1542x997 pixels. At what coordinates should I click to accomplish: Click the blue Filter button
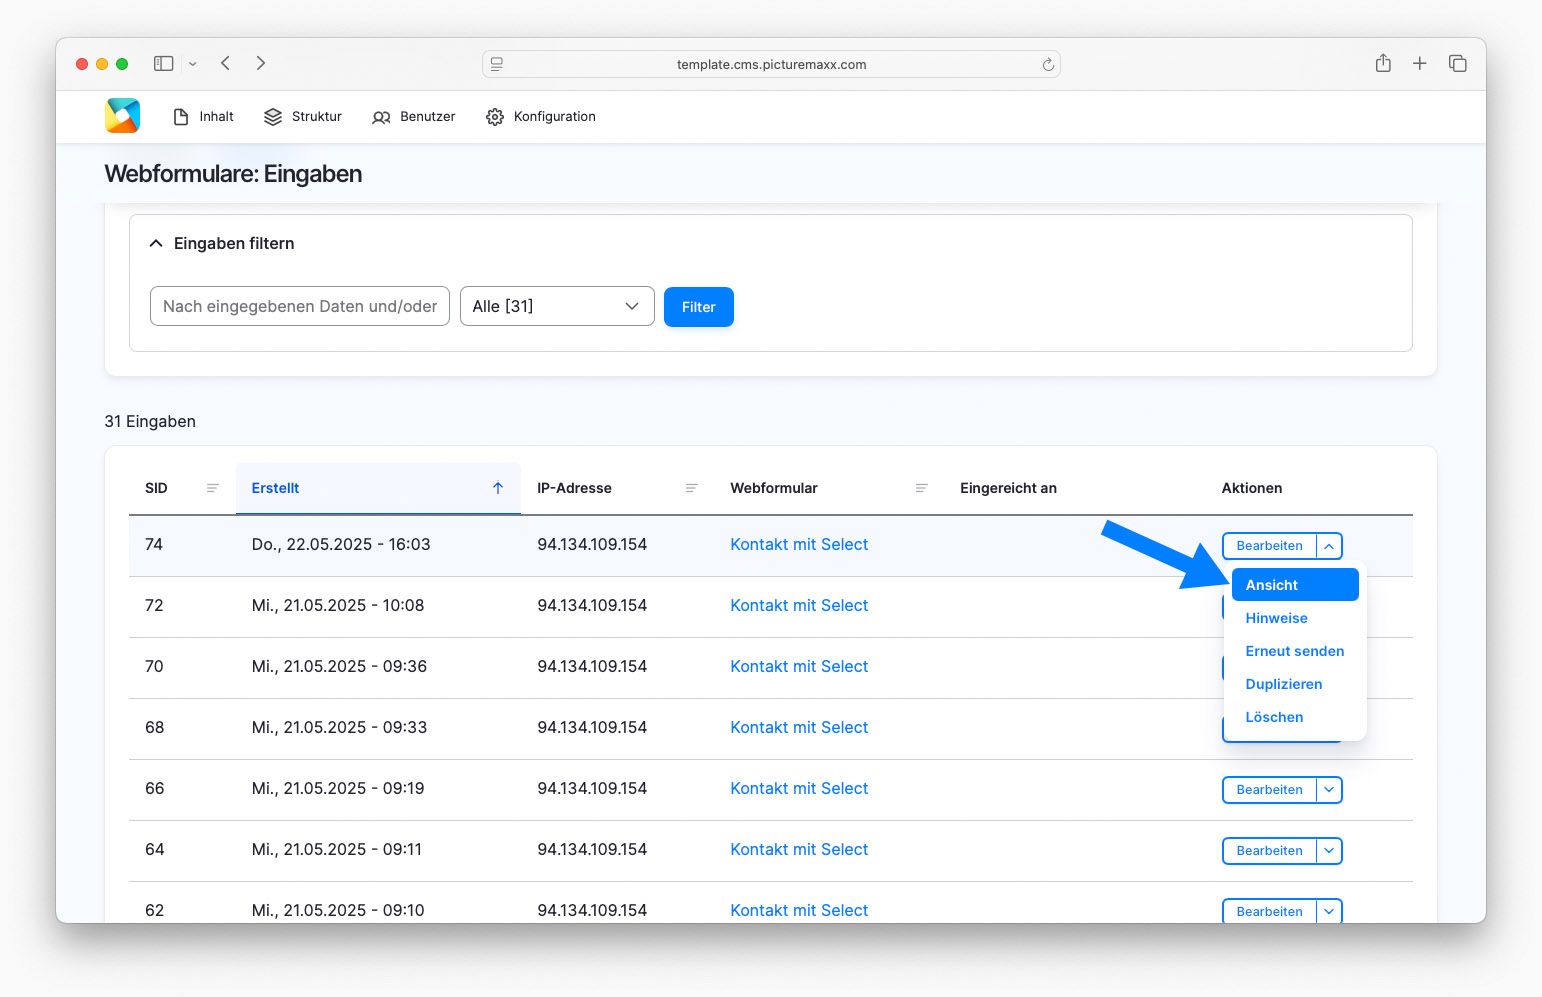[698, 307]
